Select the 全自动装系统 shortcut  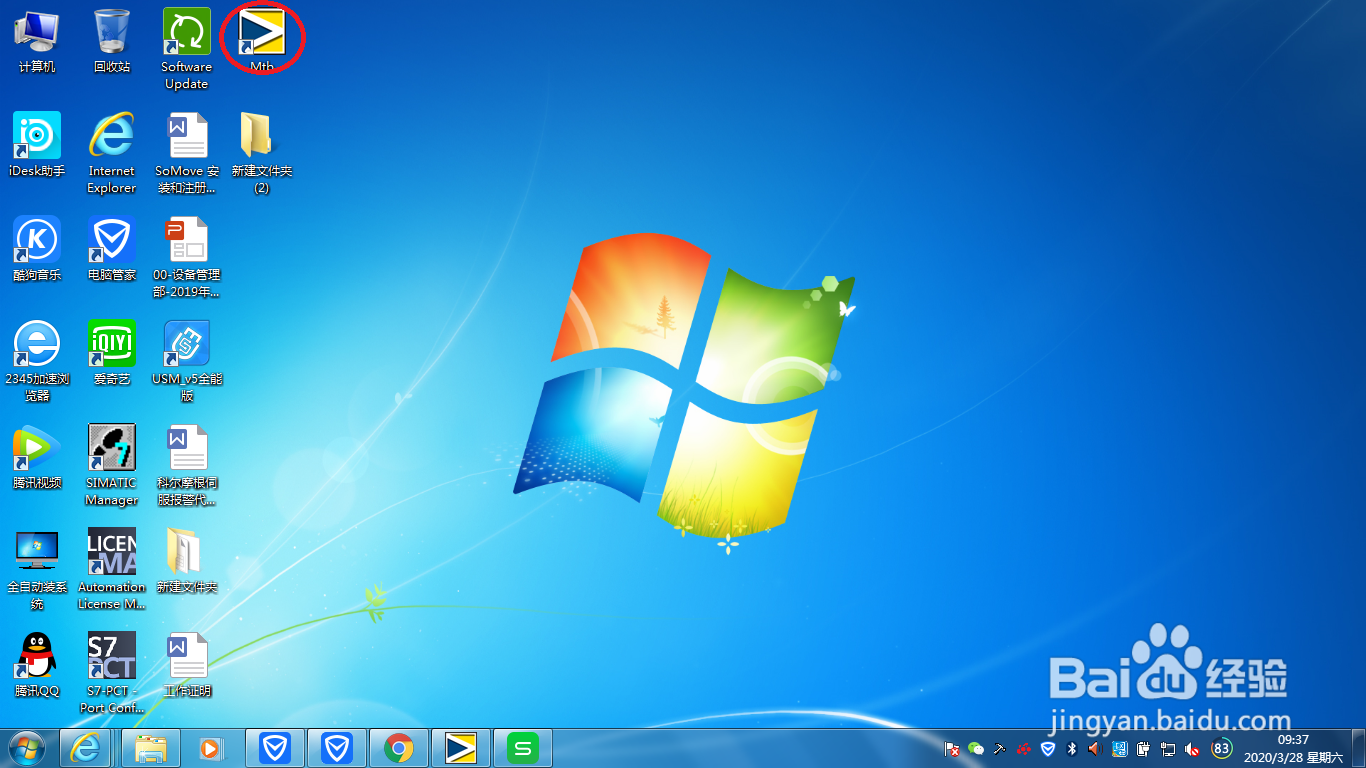coord(37,569)
